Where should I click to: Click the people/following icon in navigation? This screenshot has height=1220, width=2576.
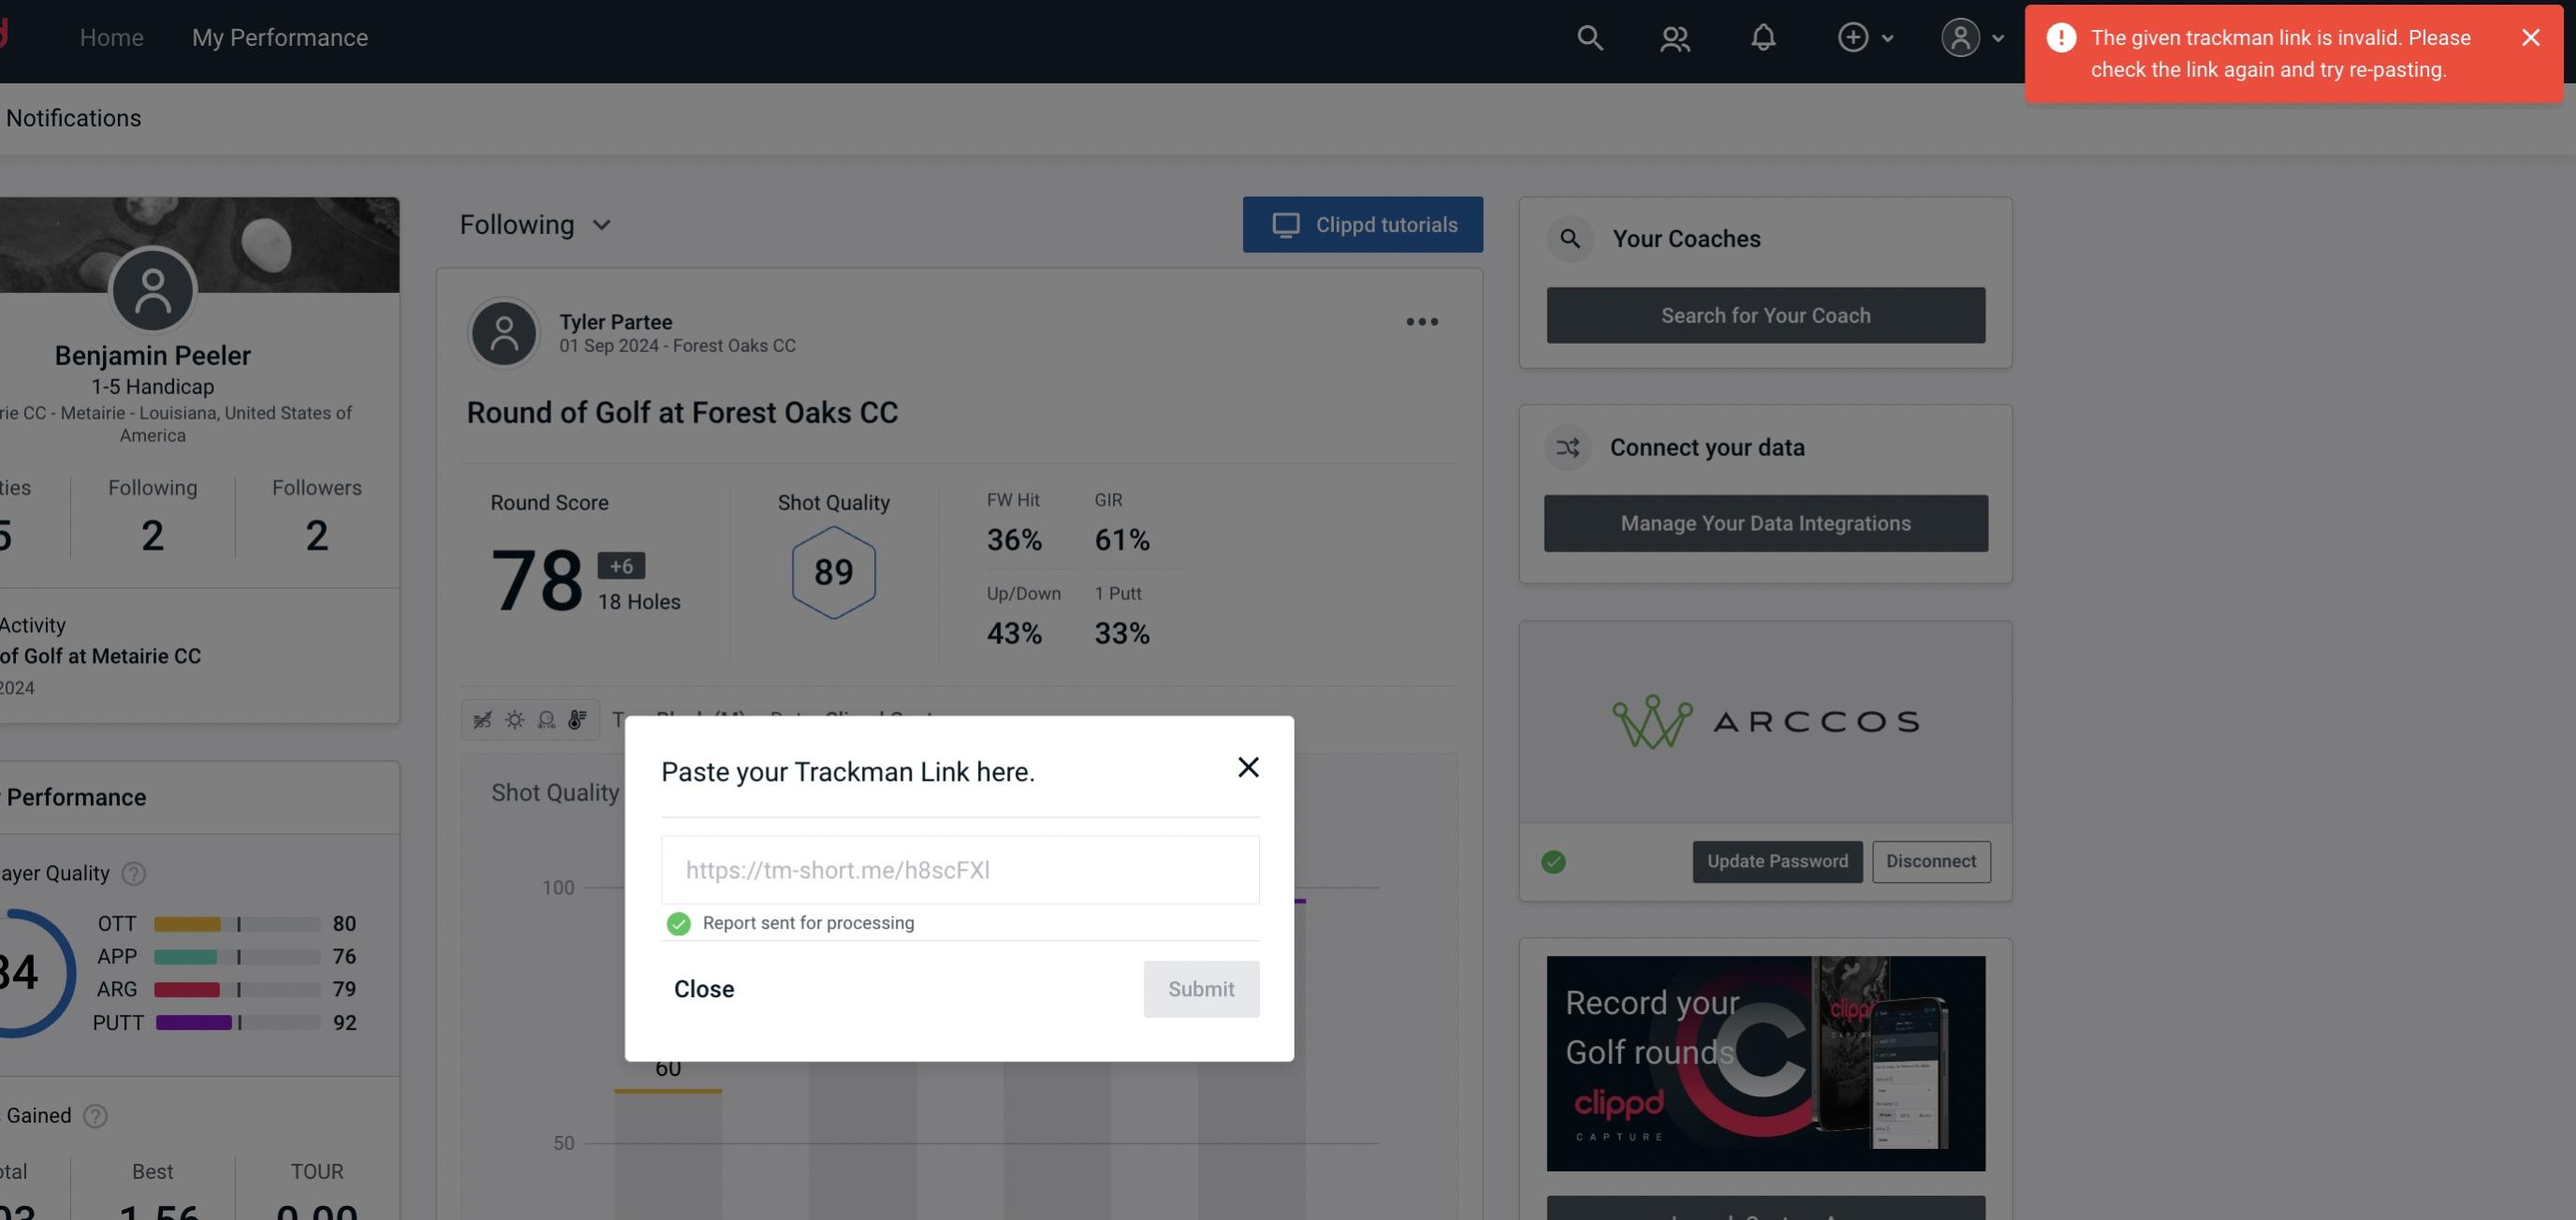click(1674, 37)
